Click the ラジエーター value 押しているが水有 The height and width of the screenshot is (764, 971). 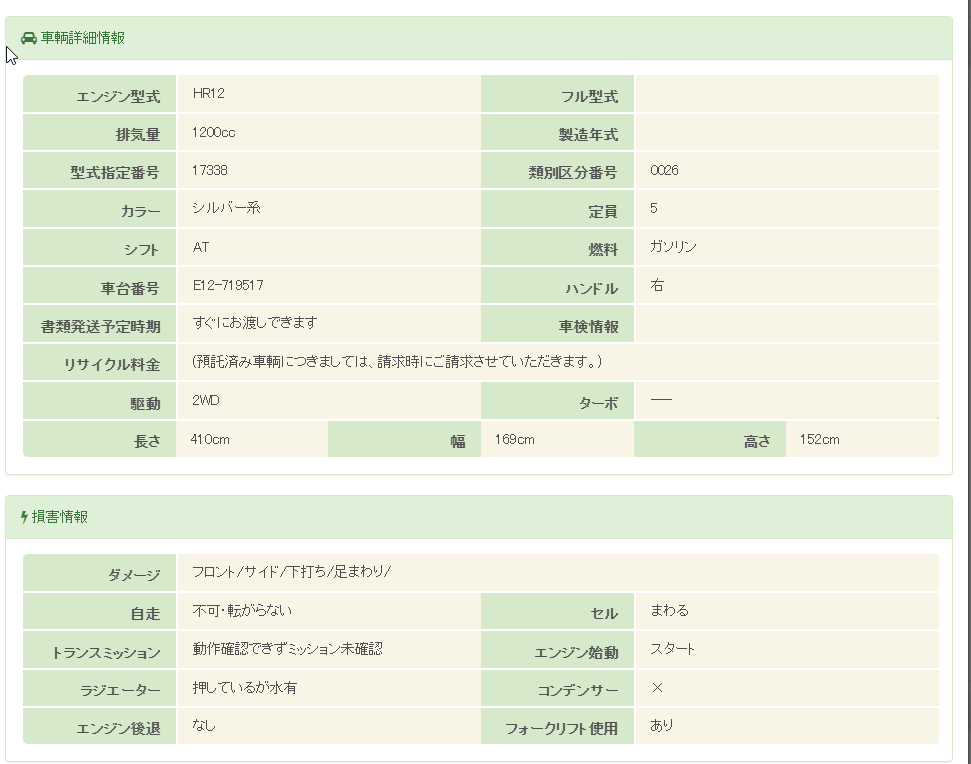pos(244,688)
